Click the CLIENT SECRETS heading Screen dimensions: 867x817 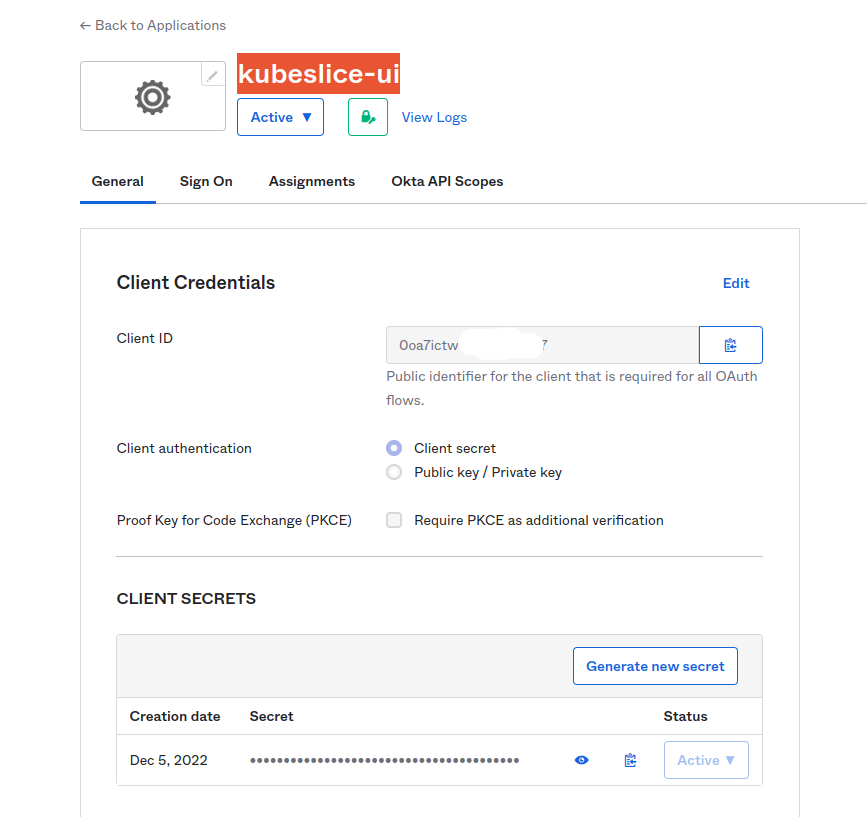pyautogui.click(x=186, y=599)
